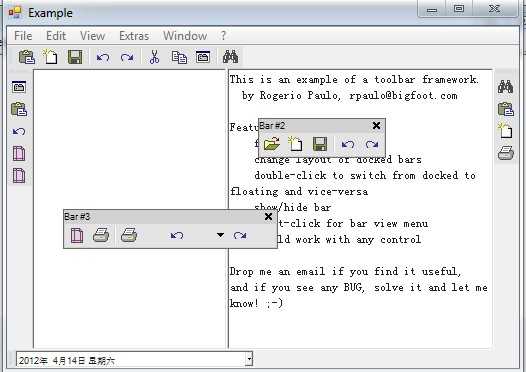The height and width of the screenshot is (372, 526).
Task: Open the View menu
Action: 92,36
